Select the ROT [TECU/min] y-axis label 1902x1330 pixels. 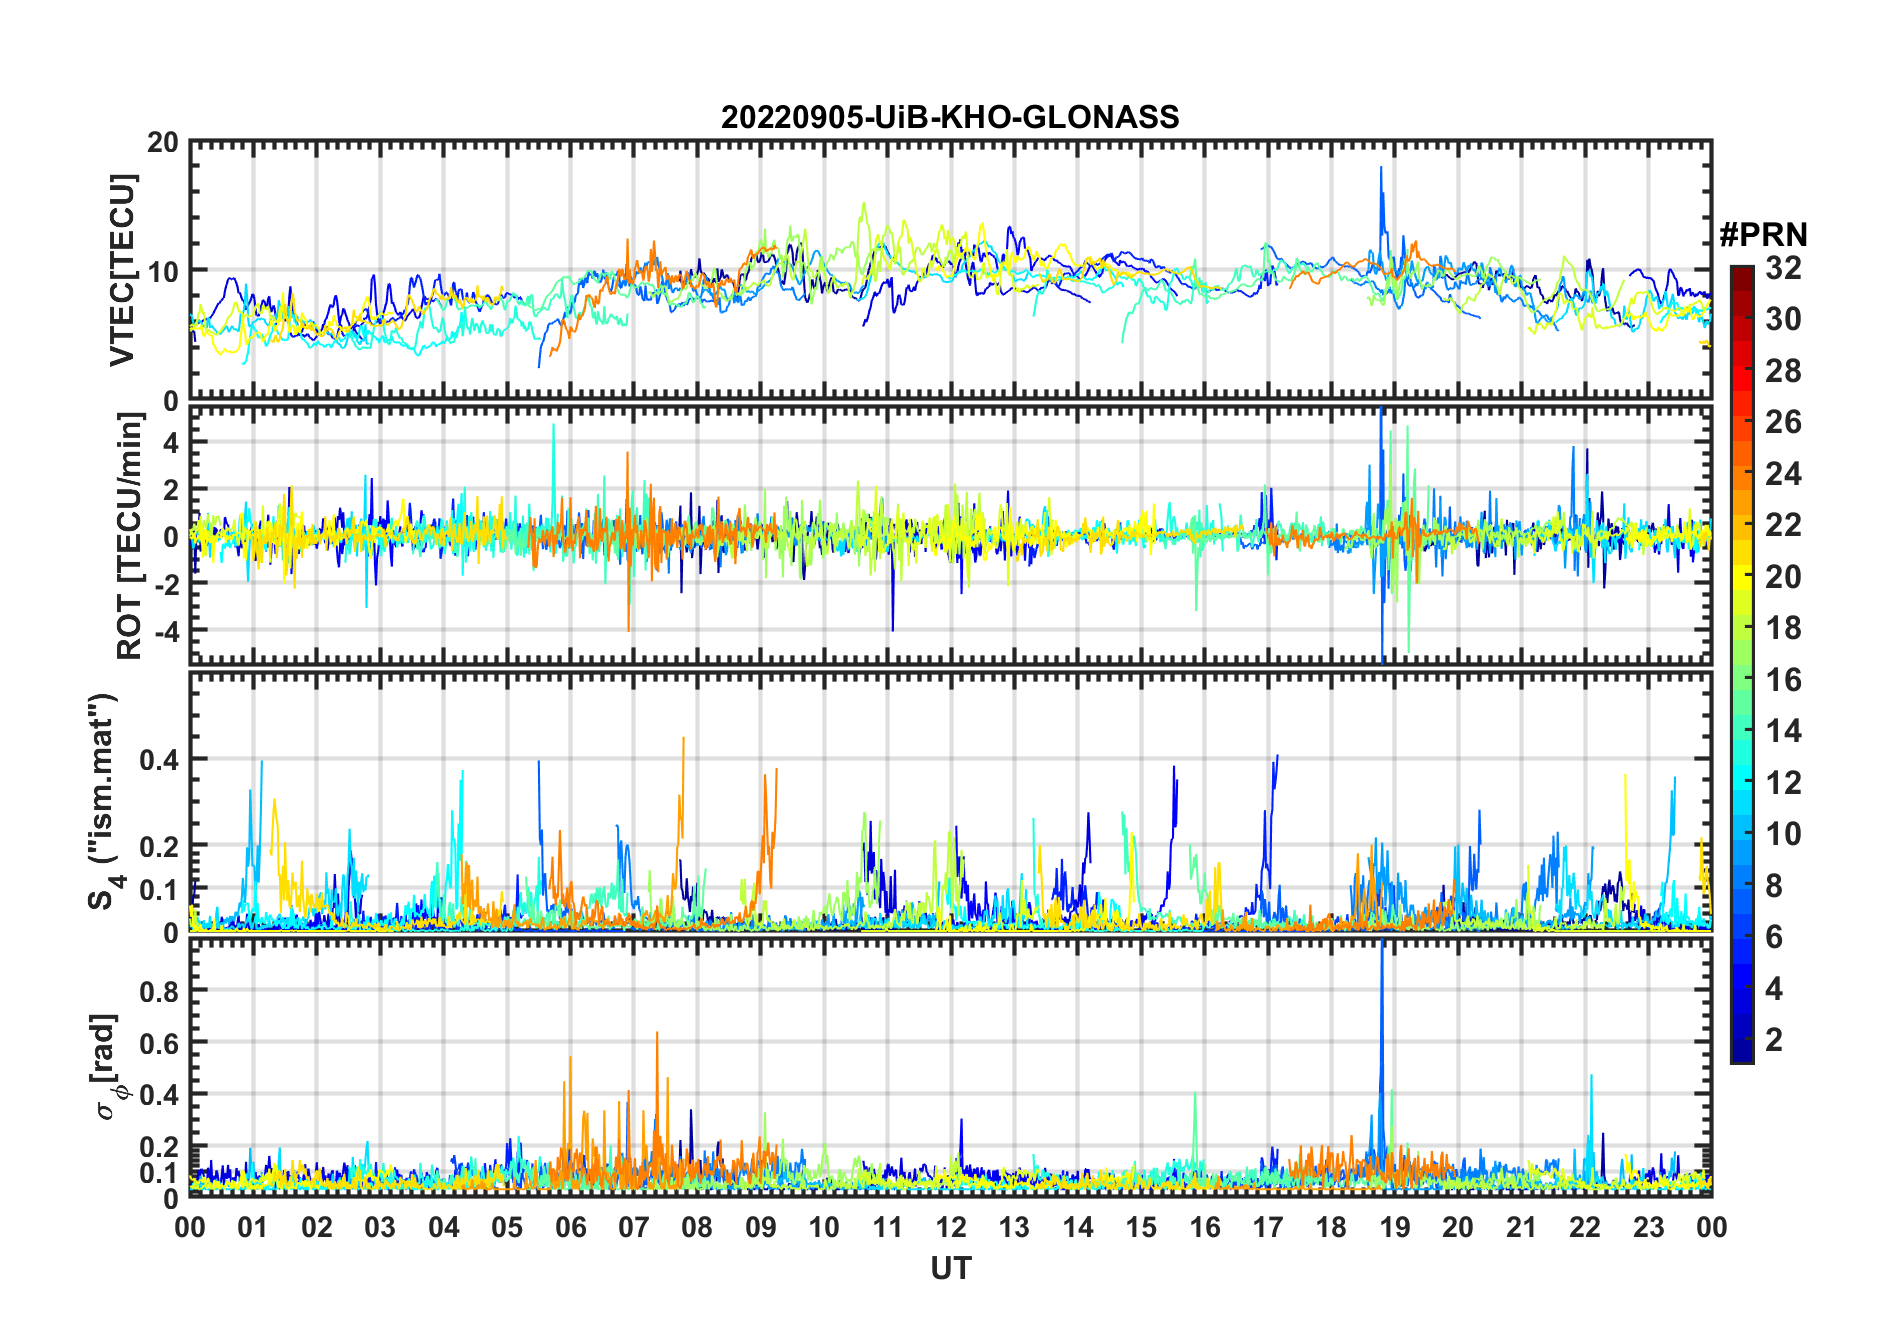click(x=130, y=536)
